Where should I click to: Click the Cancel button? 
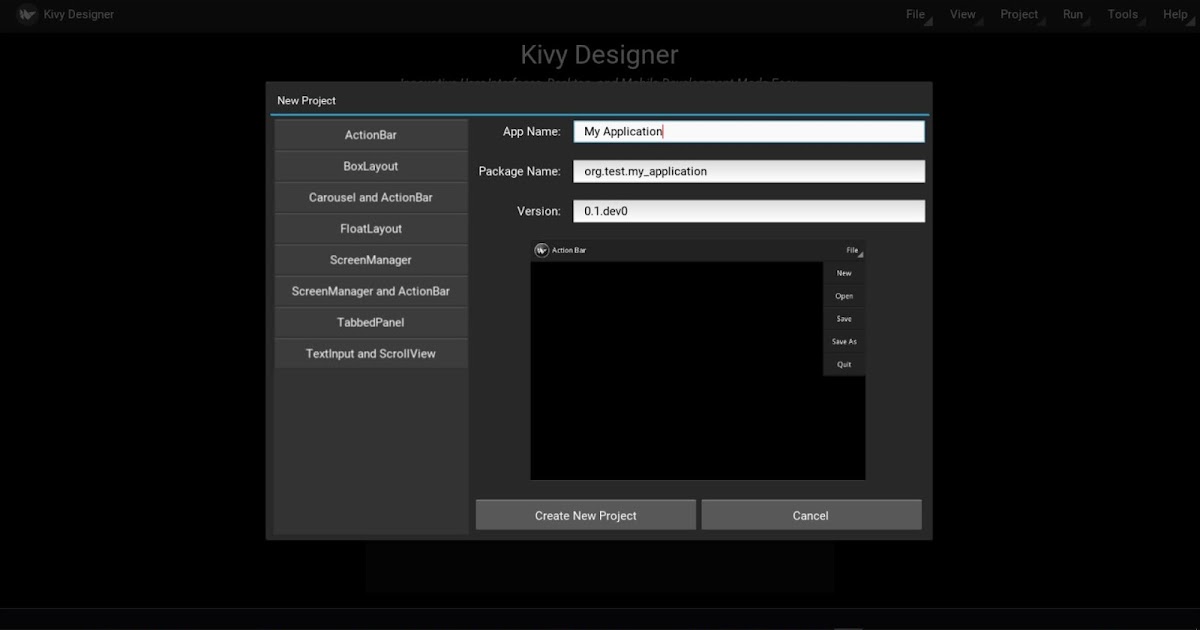click(811, 514)
